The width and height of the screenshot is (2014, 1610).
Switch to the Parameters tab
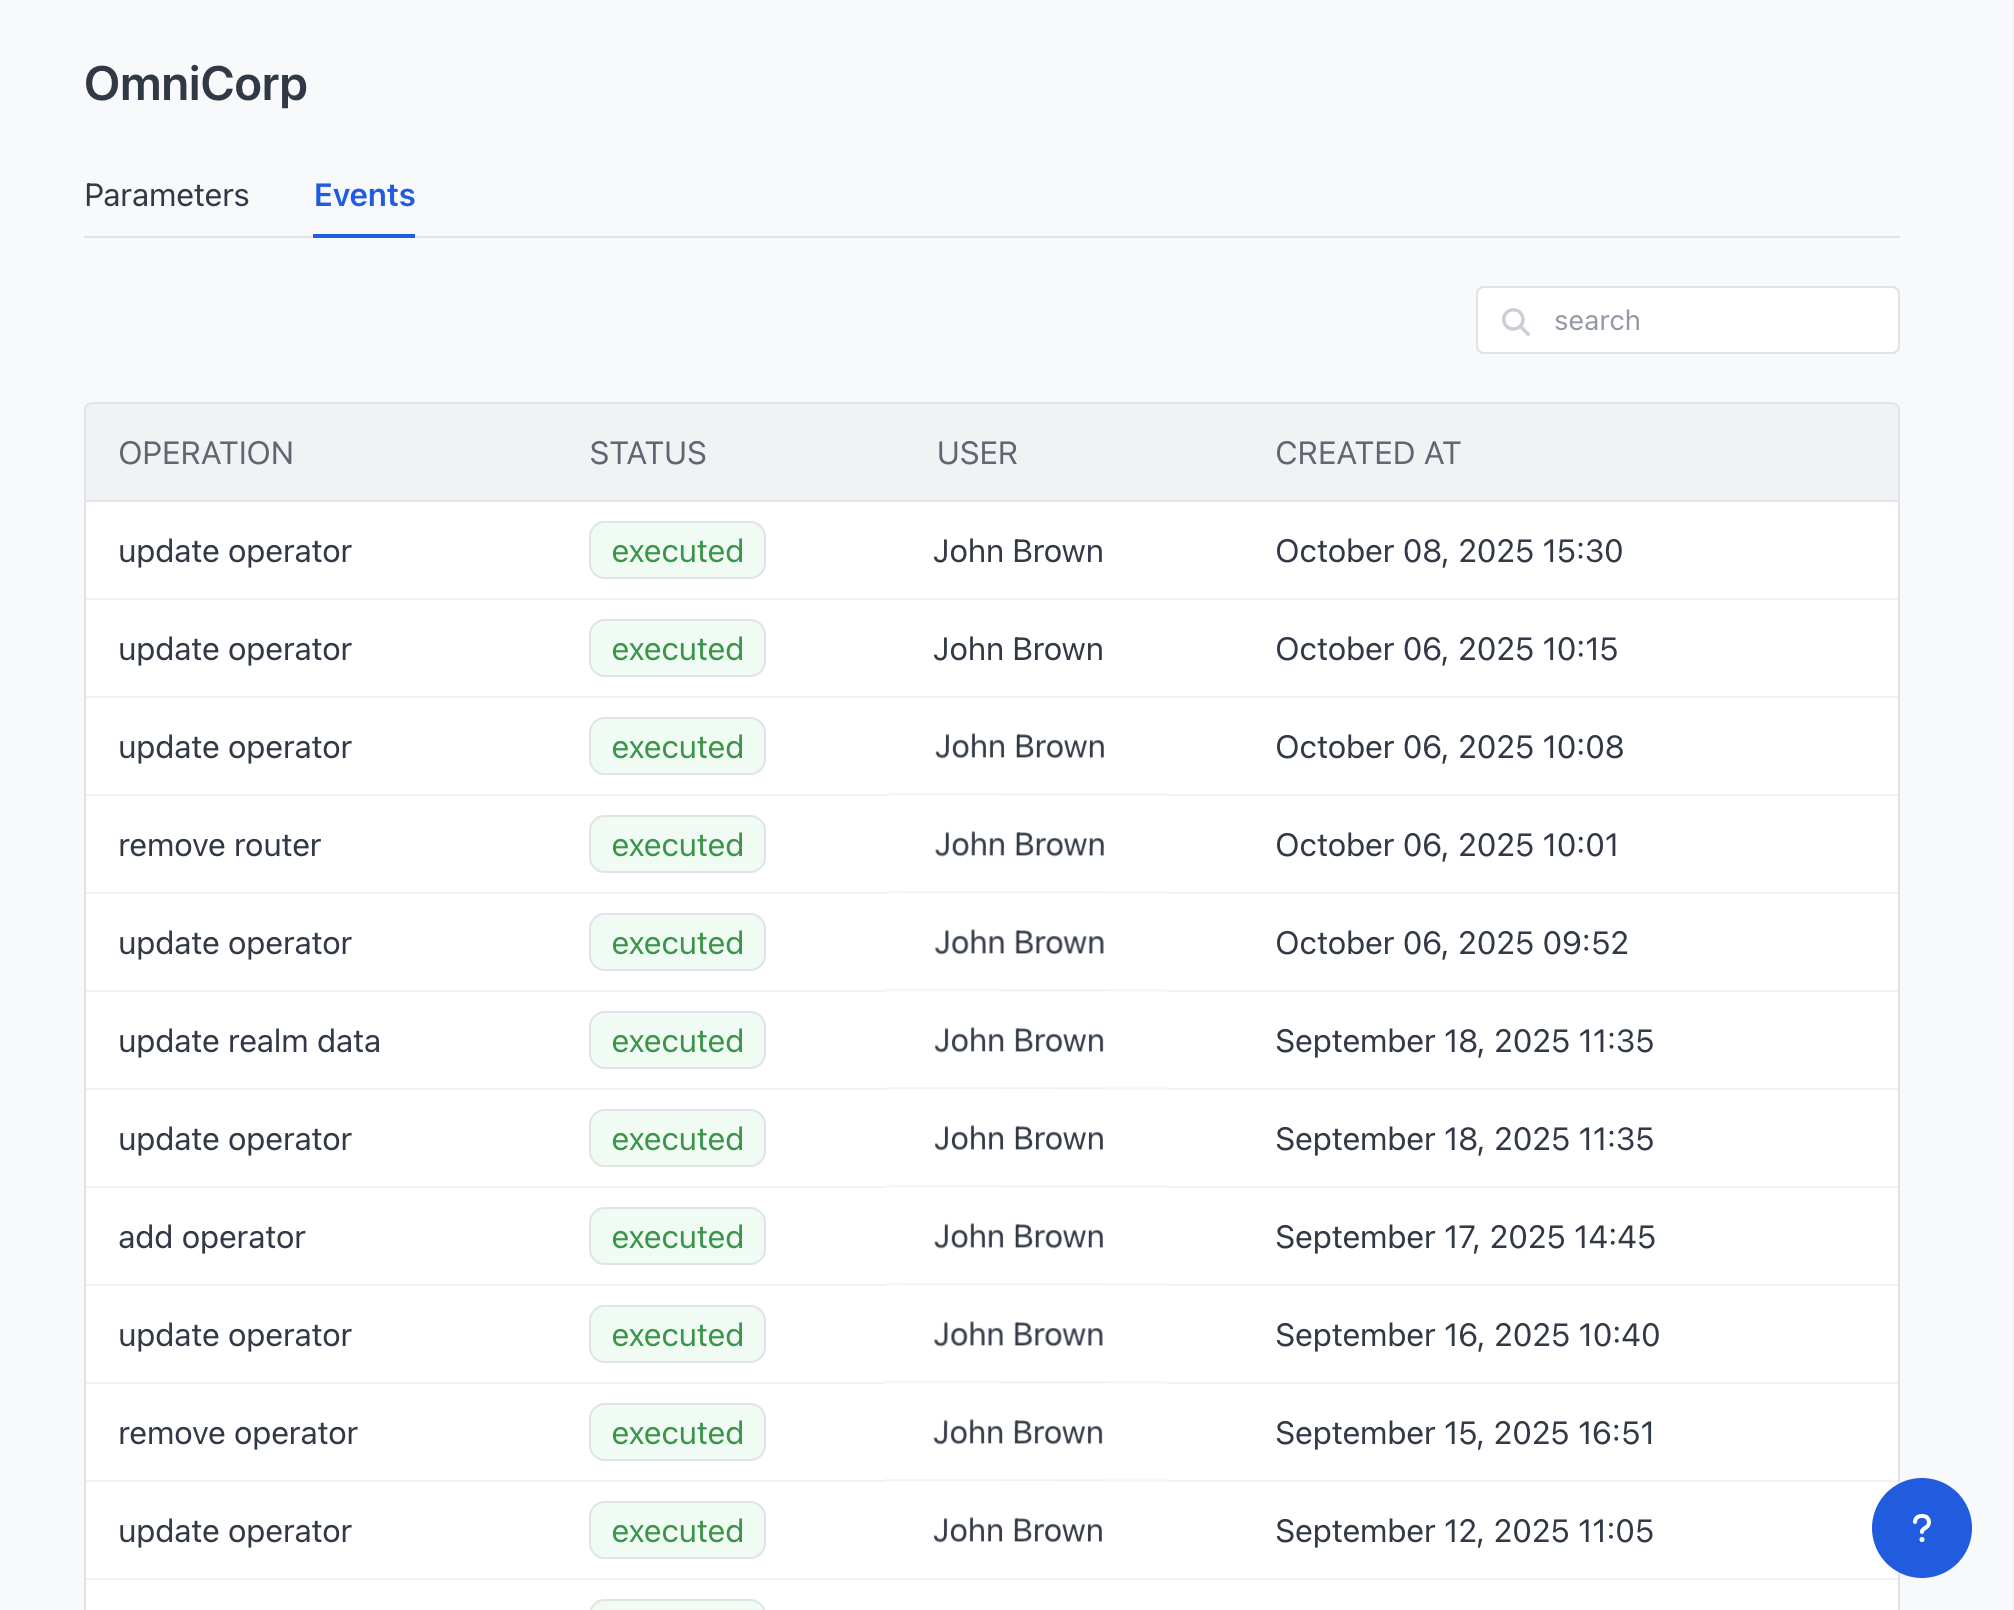tap(167, 195)
